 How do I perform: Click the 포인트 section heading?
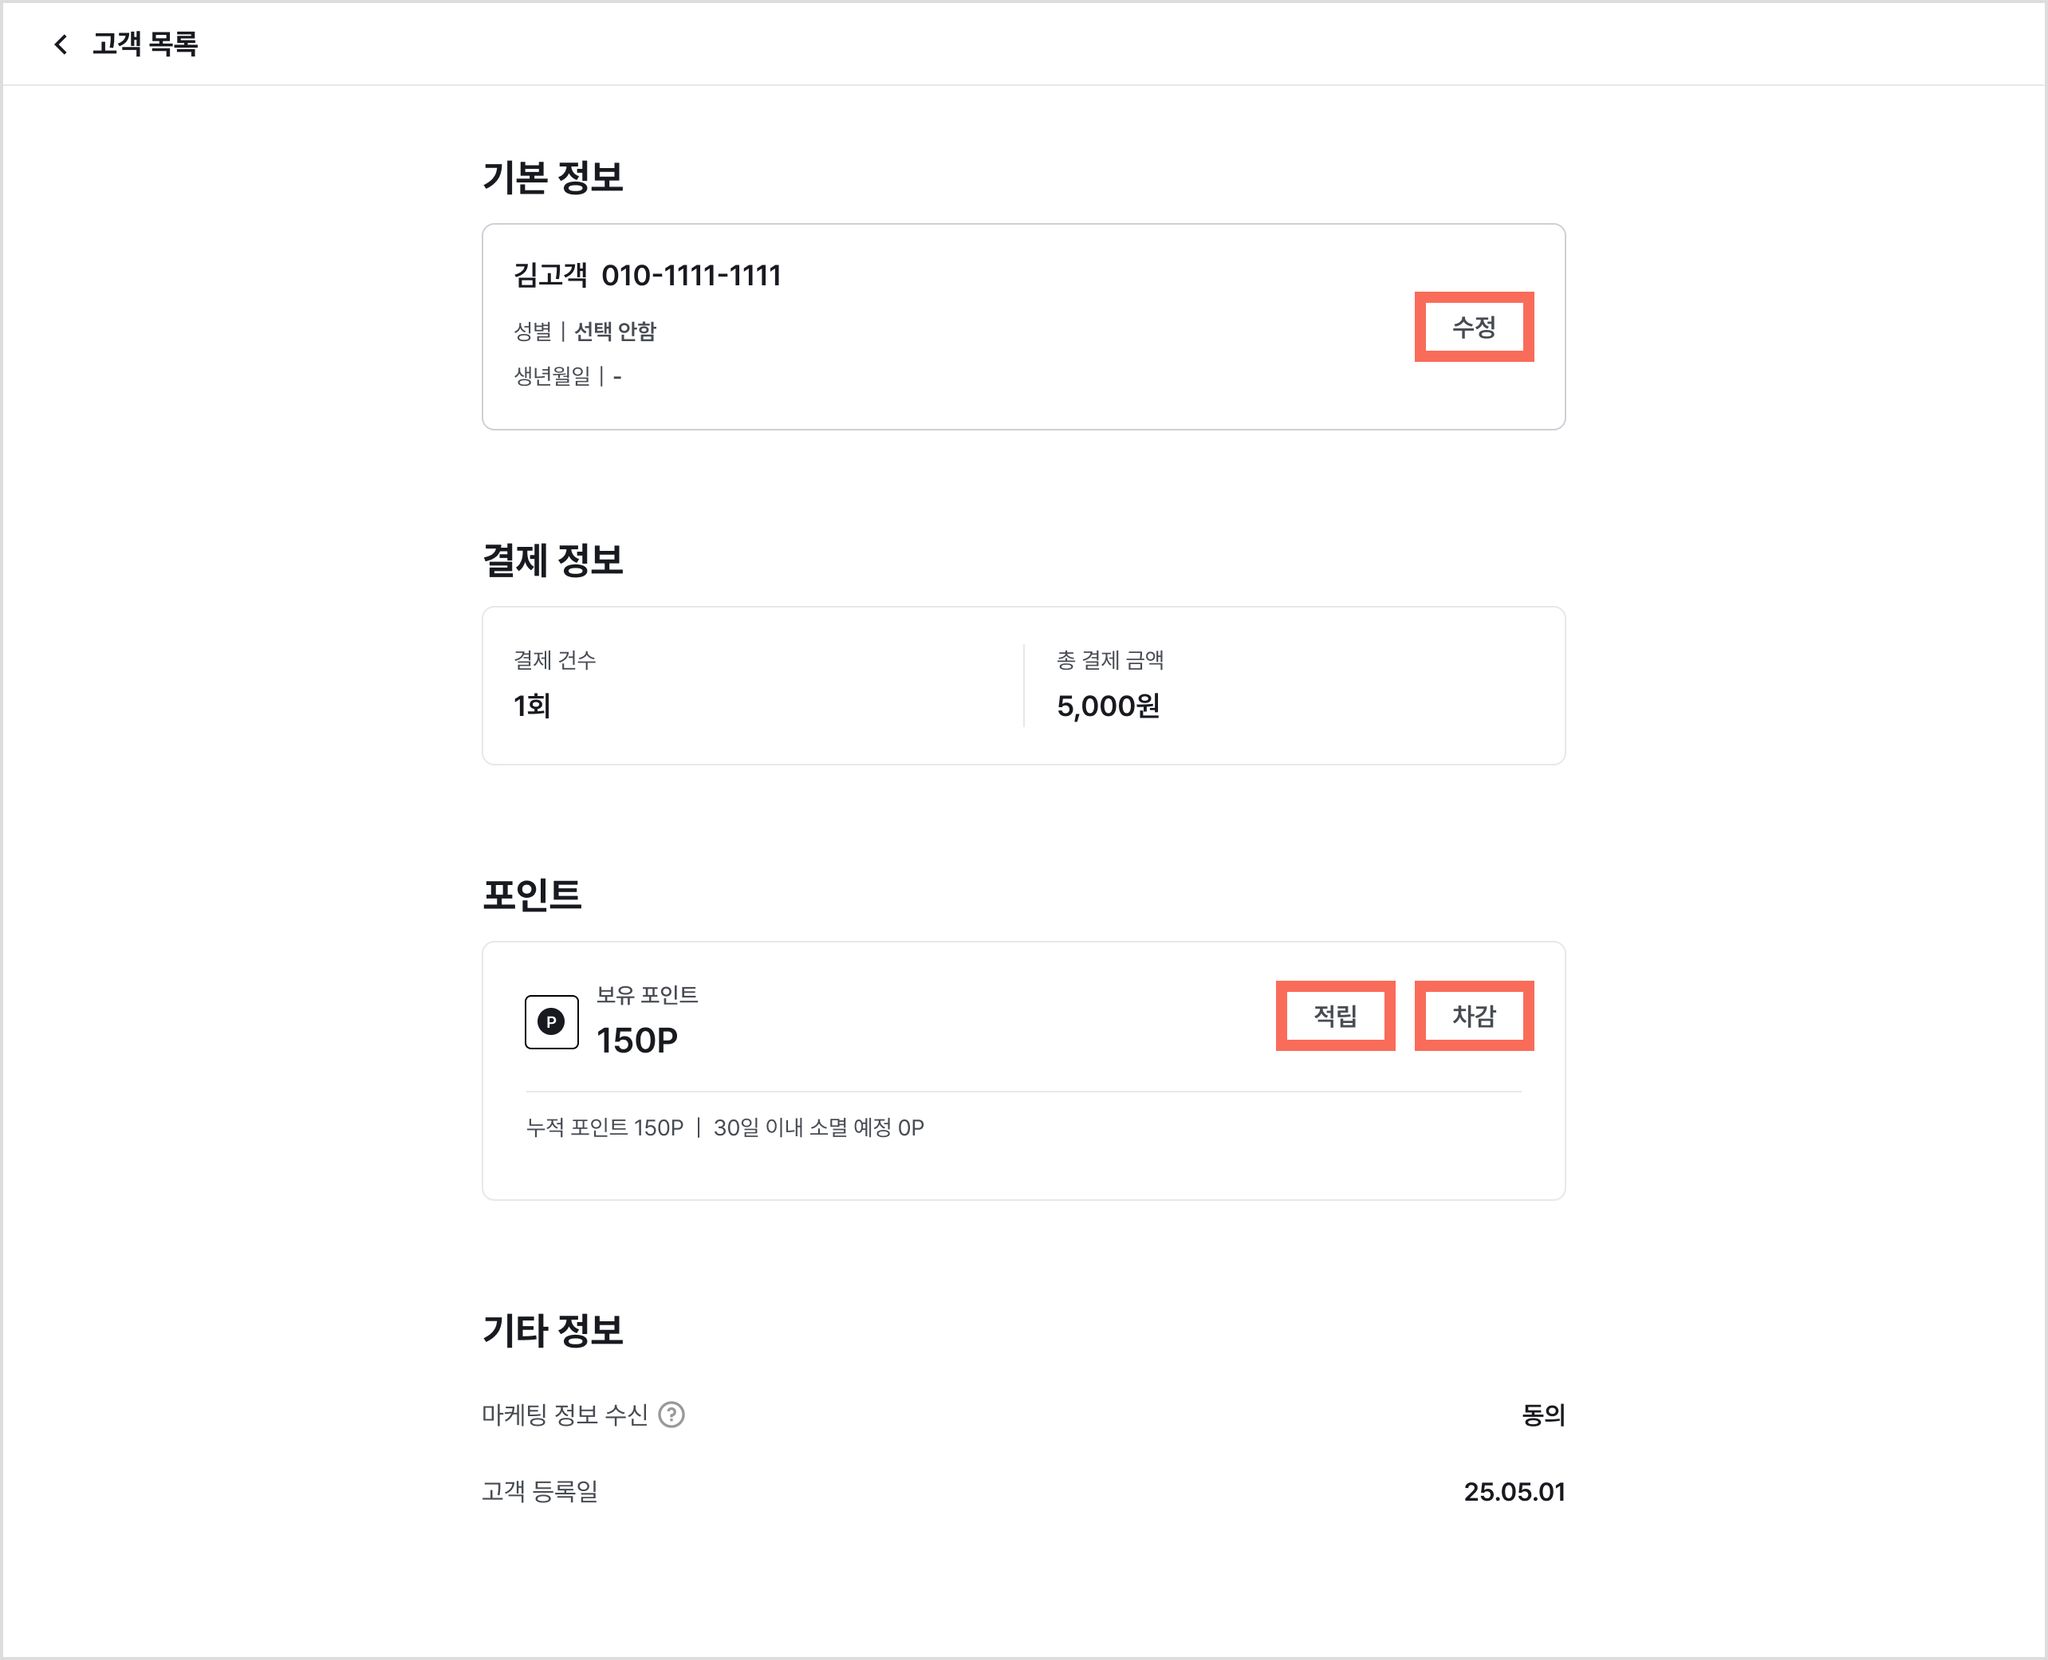pyautogui.click(x=532, y=894)
